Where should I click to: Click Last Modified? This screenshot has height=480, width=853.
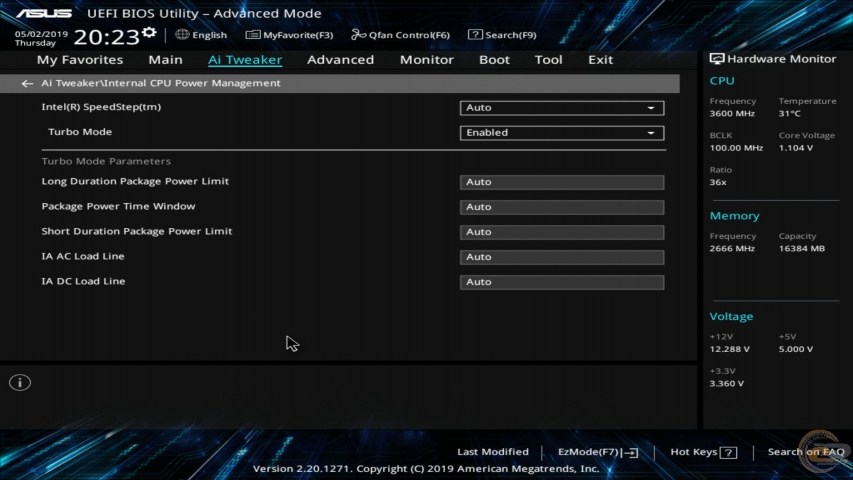493,452
